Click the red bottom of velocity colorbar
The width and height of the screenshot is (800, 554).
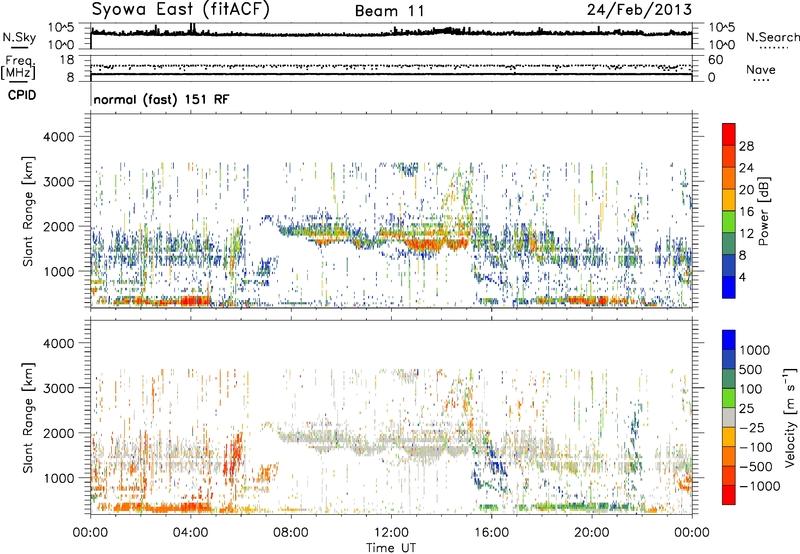pos(729,495)
